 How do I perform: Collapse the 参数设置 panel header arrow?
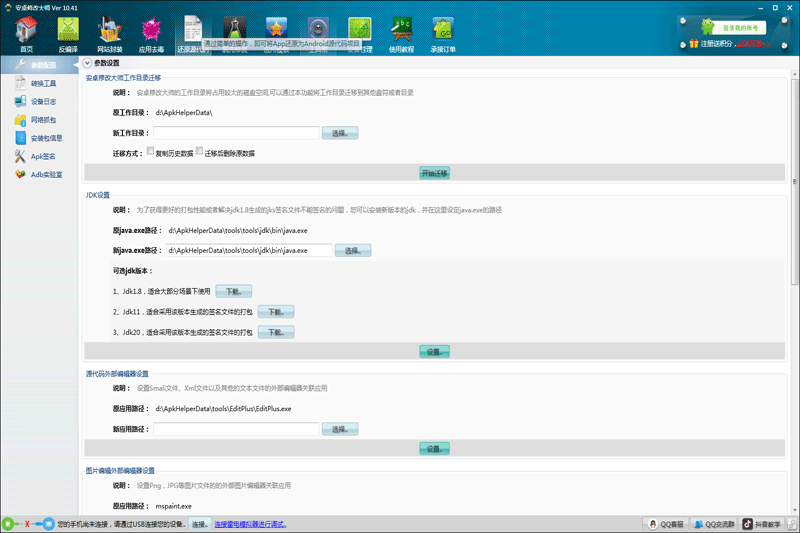(x=86, y=63)
